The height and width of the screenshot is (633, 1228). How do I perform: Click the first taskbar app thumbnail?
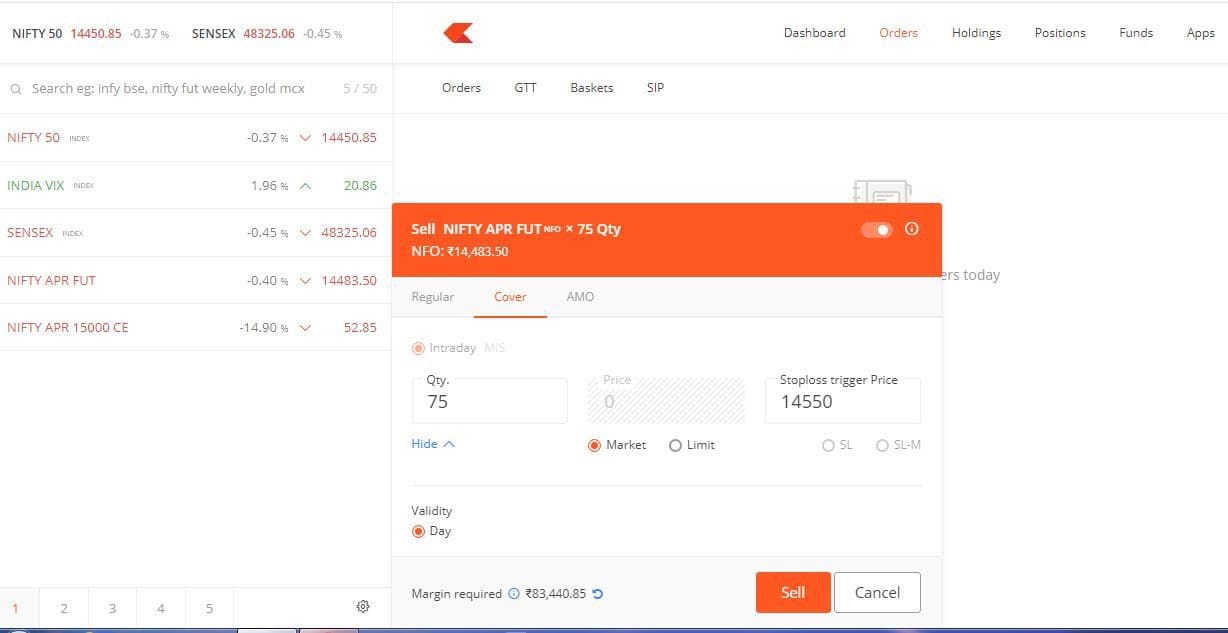[265, 628]
